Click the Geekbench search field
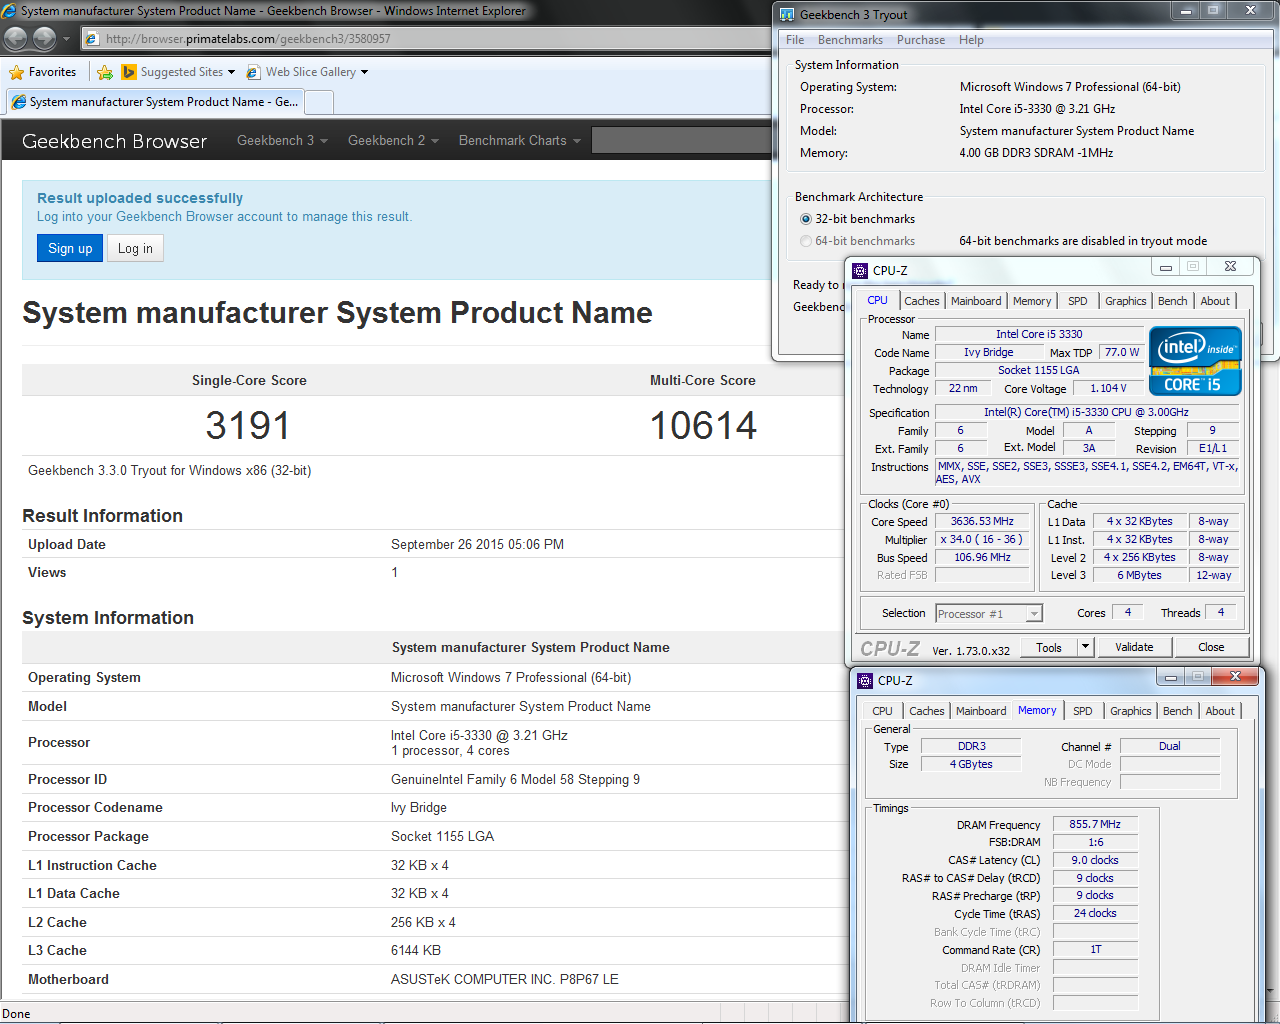1280x1024 pixels. coord(682,141)
